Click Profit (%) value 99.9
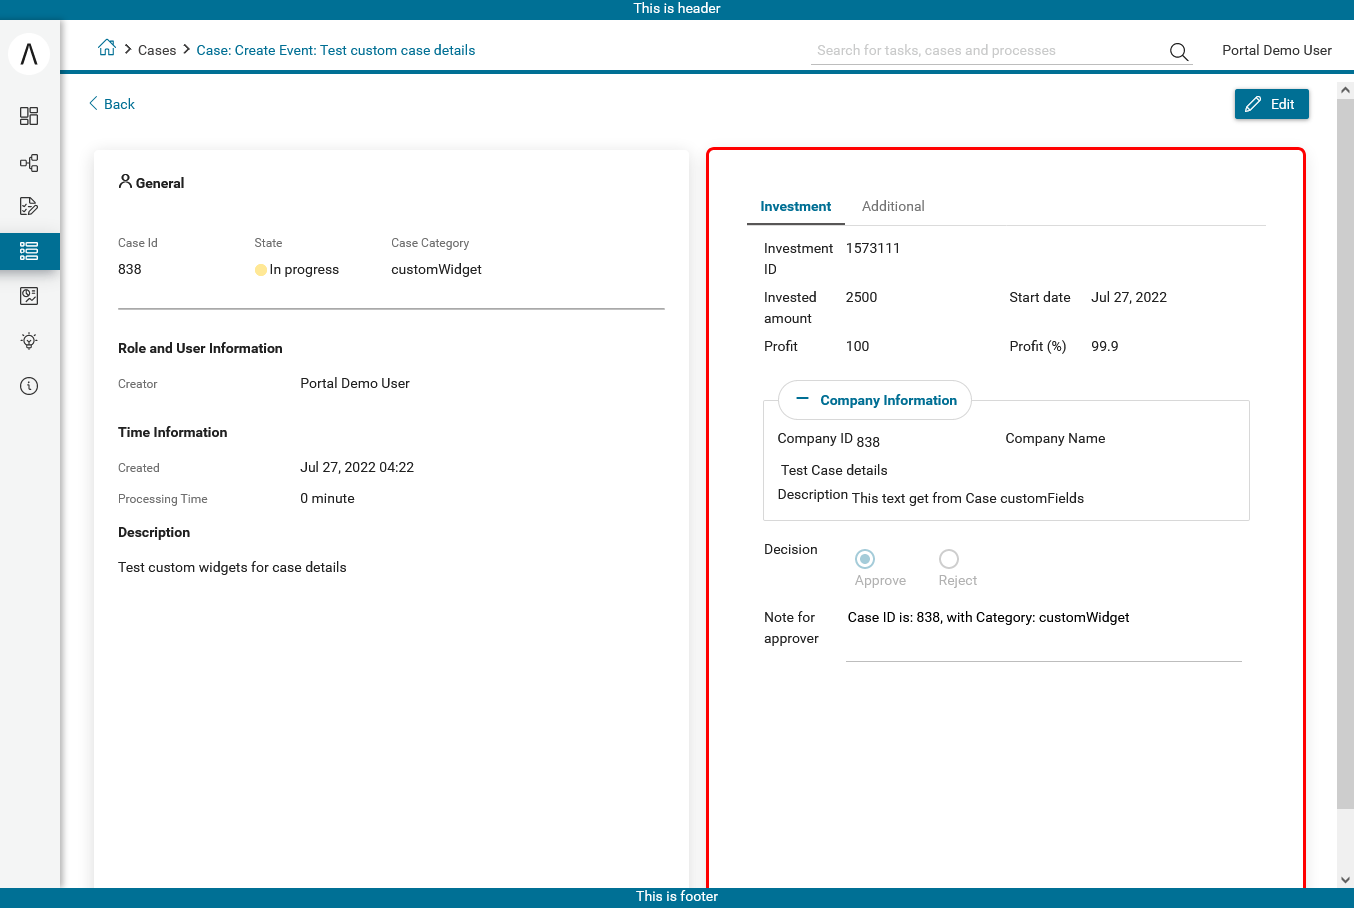1354x908 pixels. (1105, 346)
